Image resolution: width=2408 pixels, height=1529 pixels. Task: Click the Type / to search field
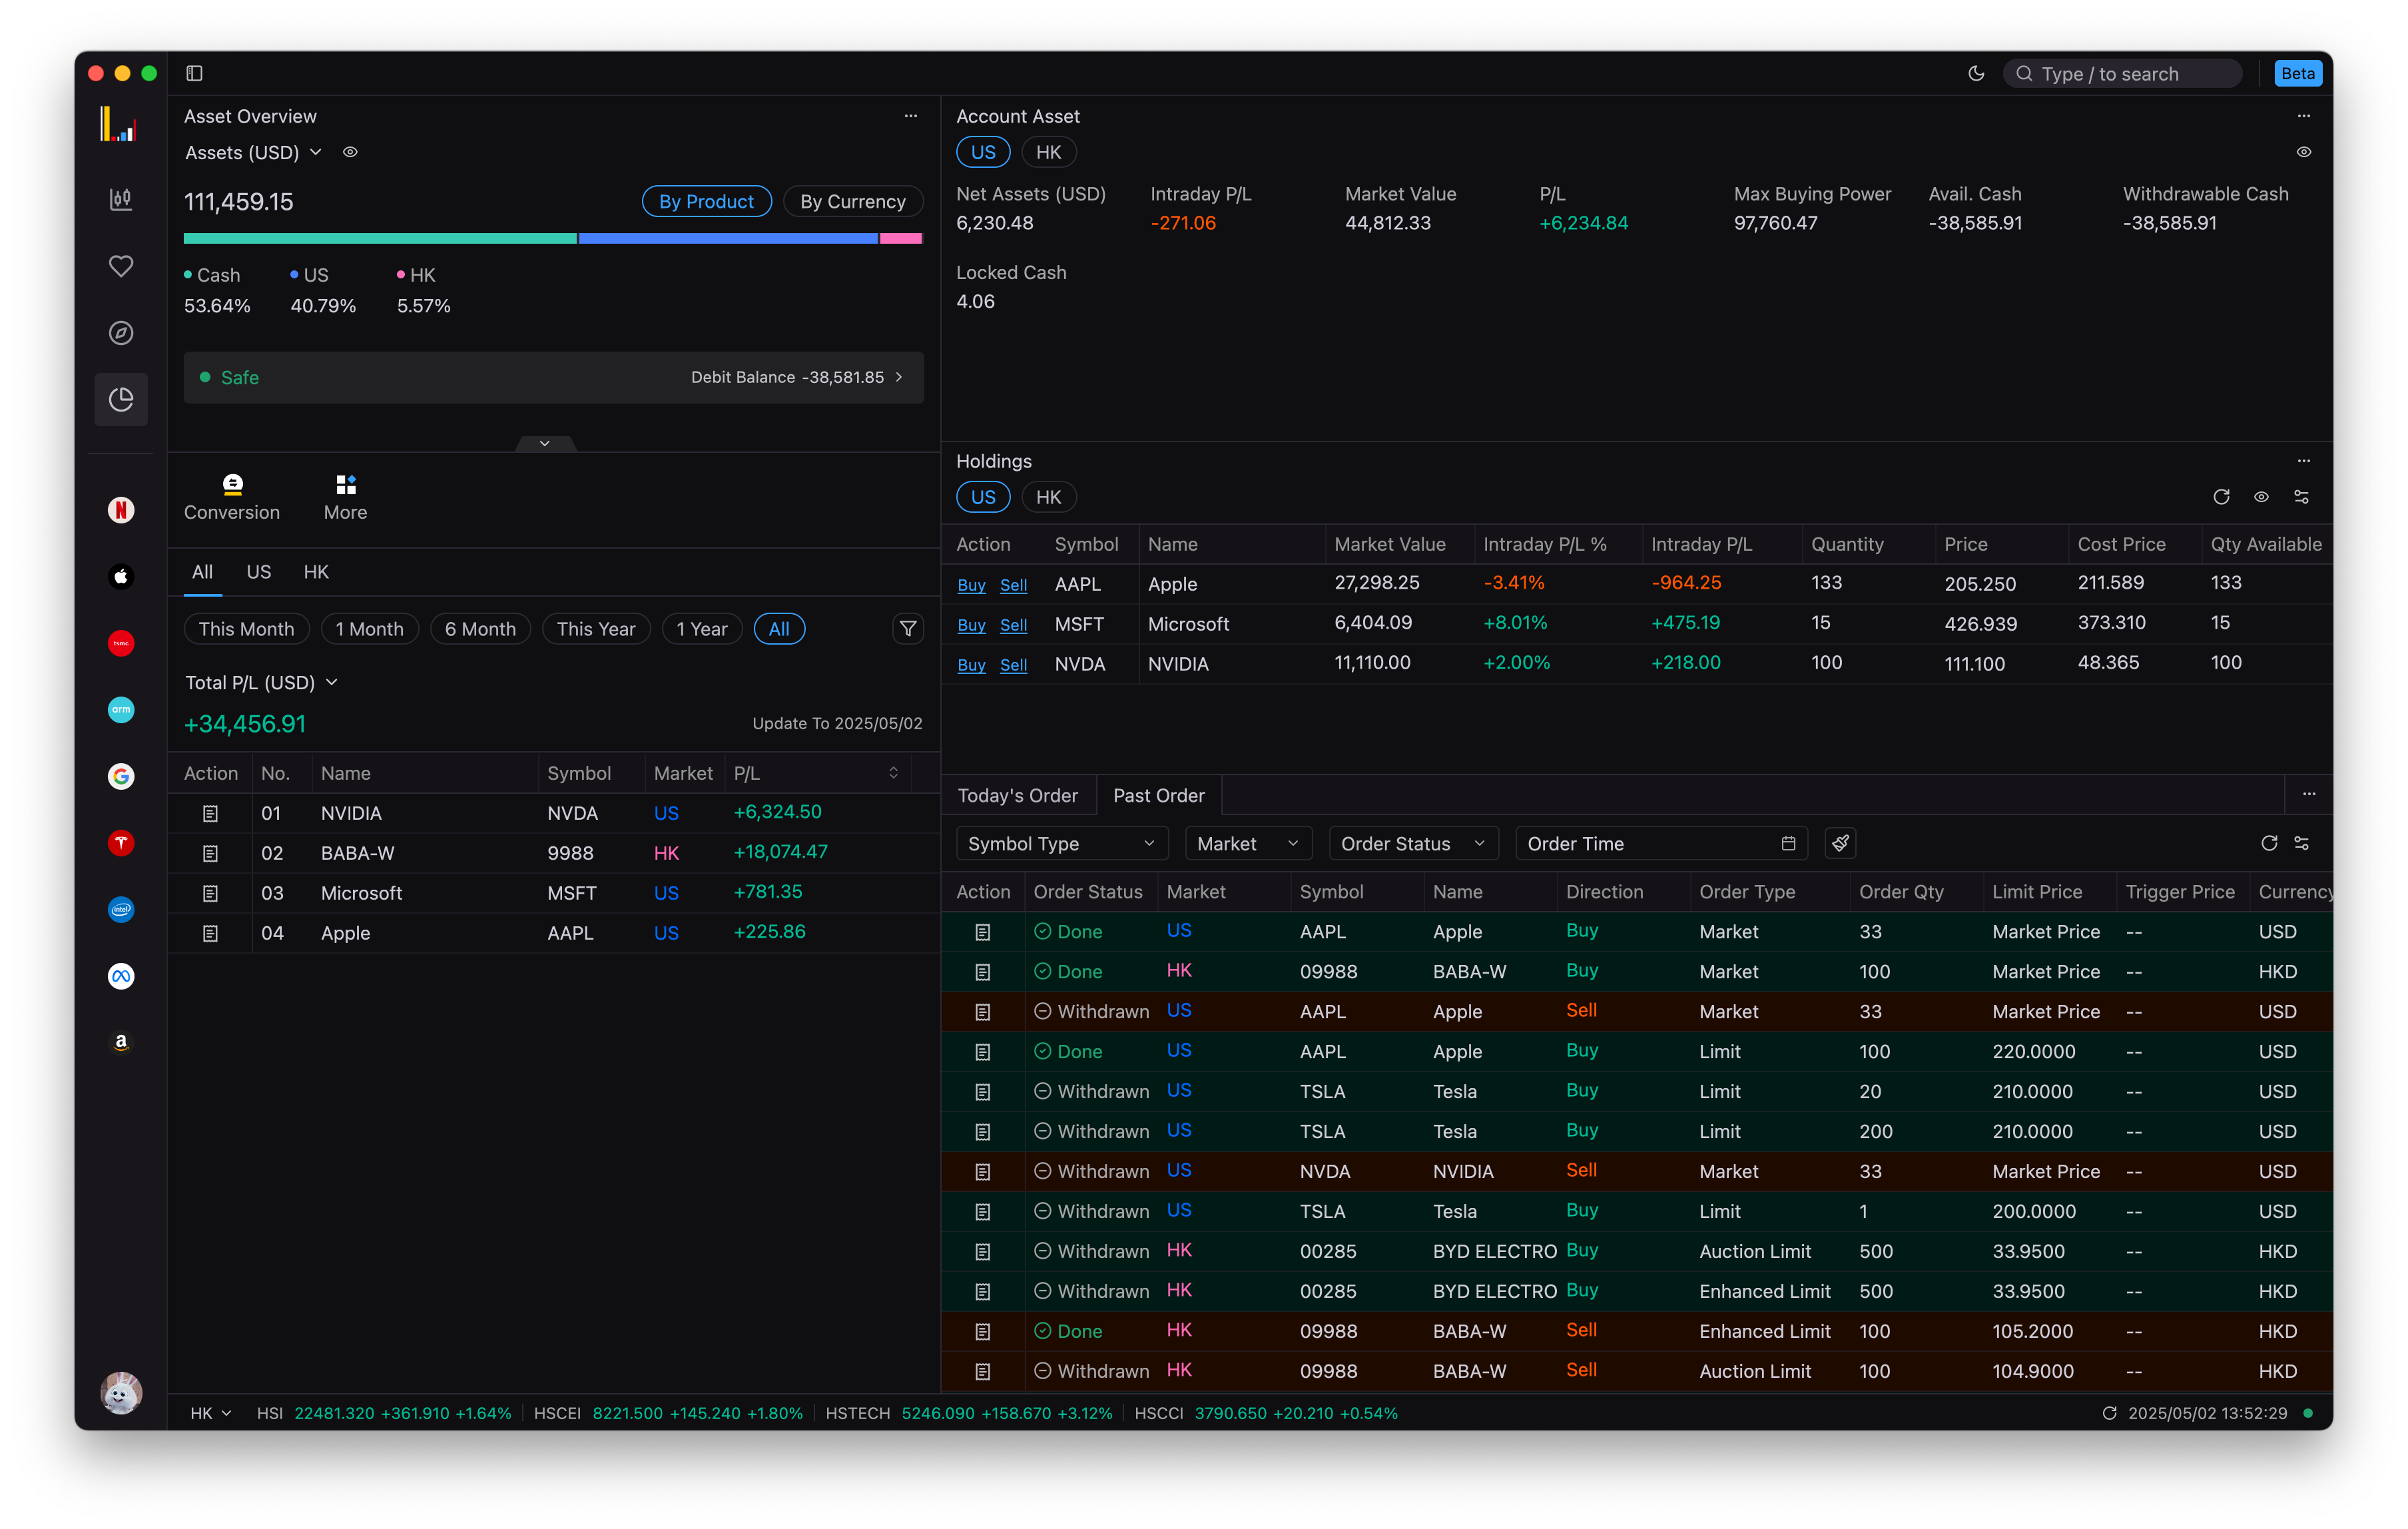(2122, 74)
